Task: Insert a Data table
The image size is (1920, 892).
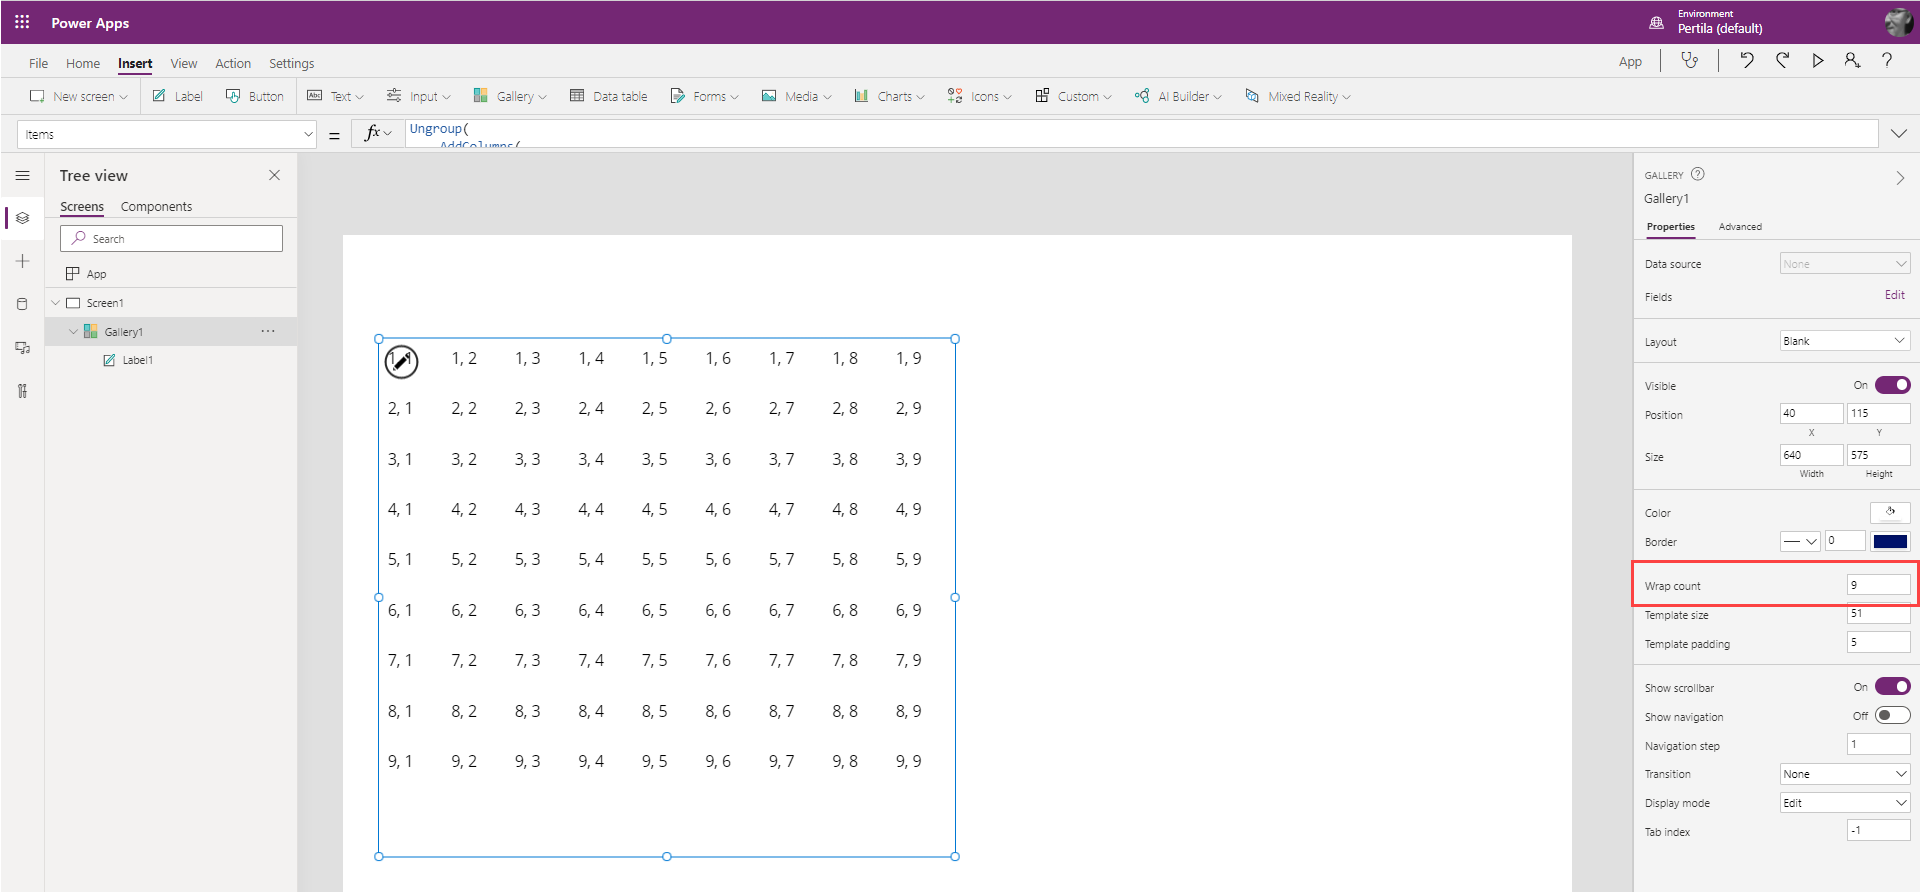Action: [609, 96]
